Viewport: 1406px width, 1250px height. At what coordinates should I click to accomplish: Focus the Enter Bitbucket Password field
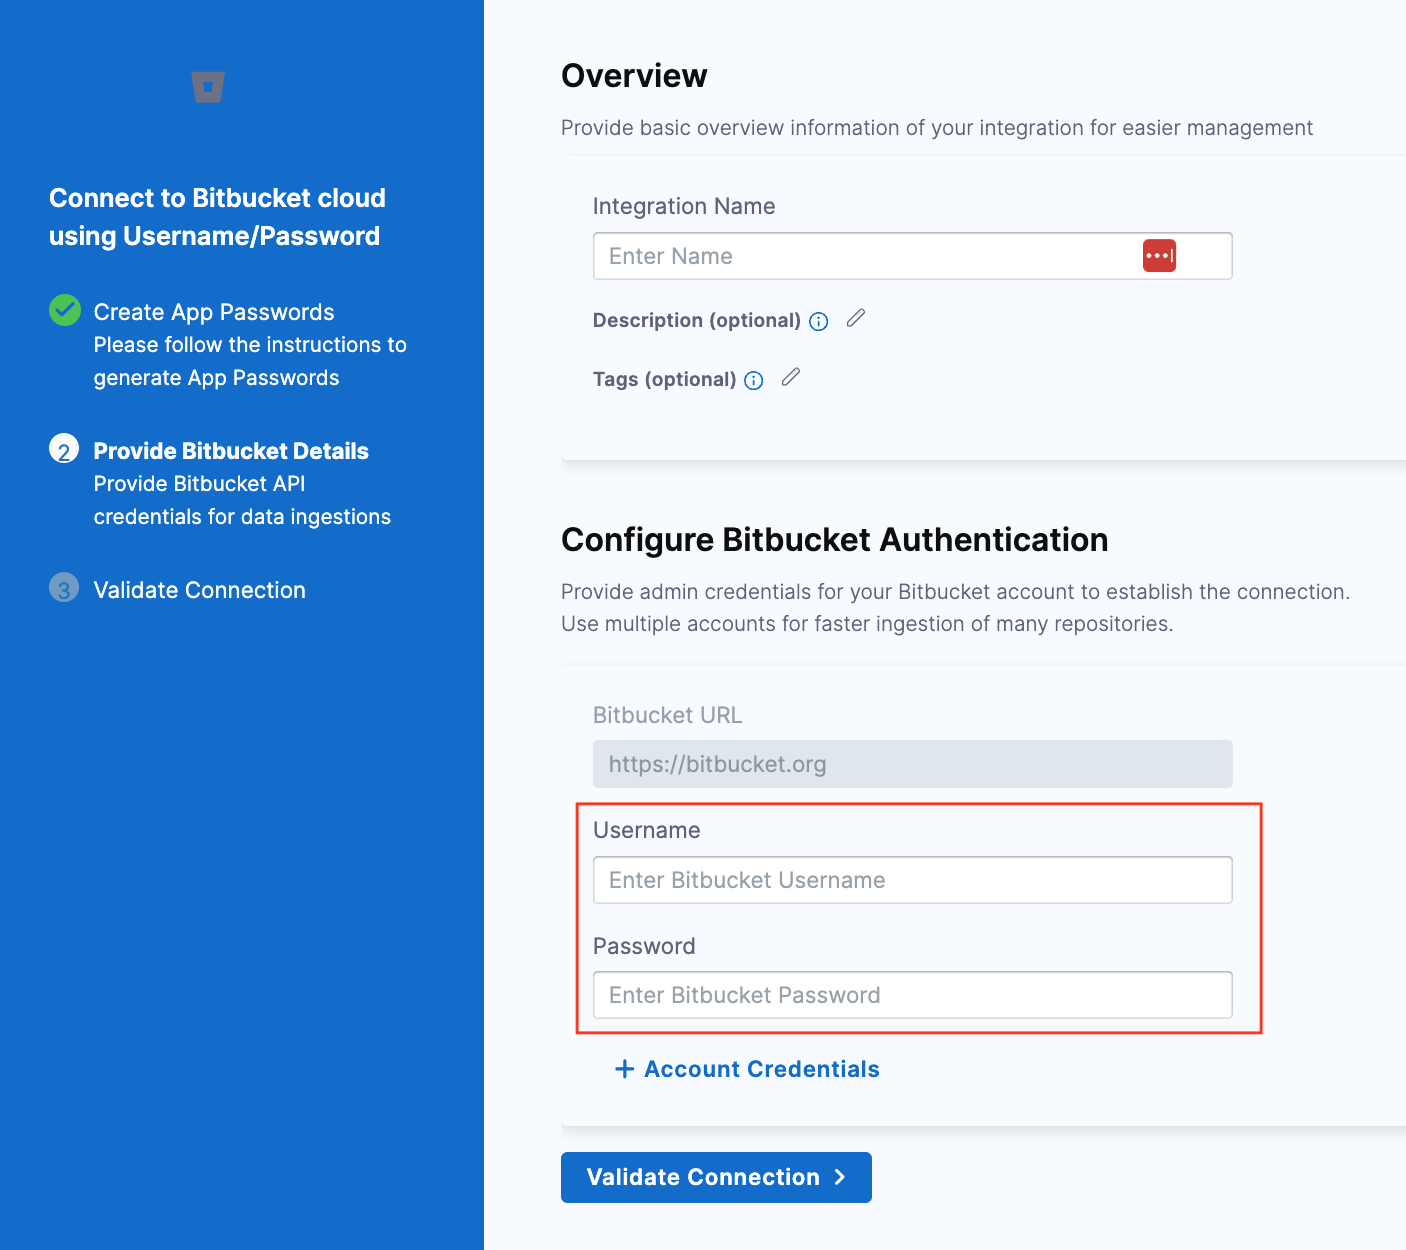pyautogui.click(x=912, y=995)
